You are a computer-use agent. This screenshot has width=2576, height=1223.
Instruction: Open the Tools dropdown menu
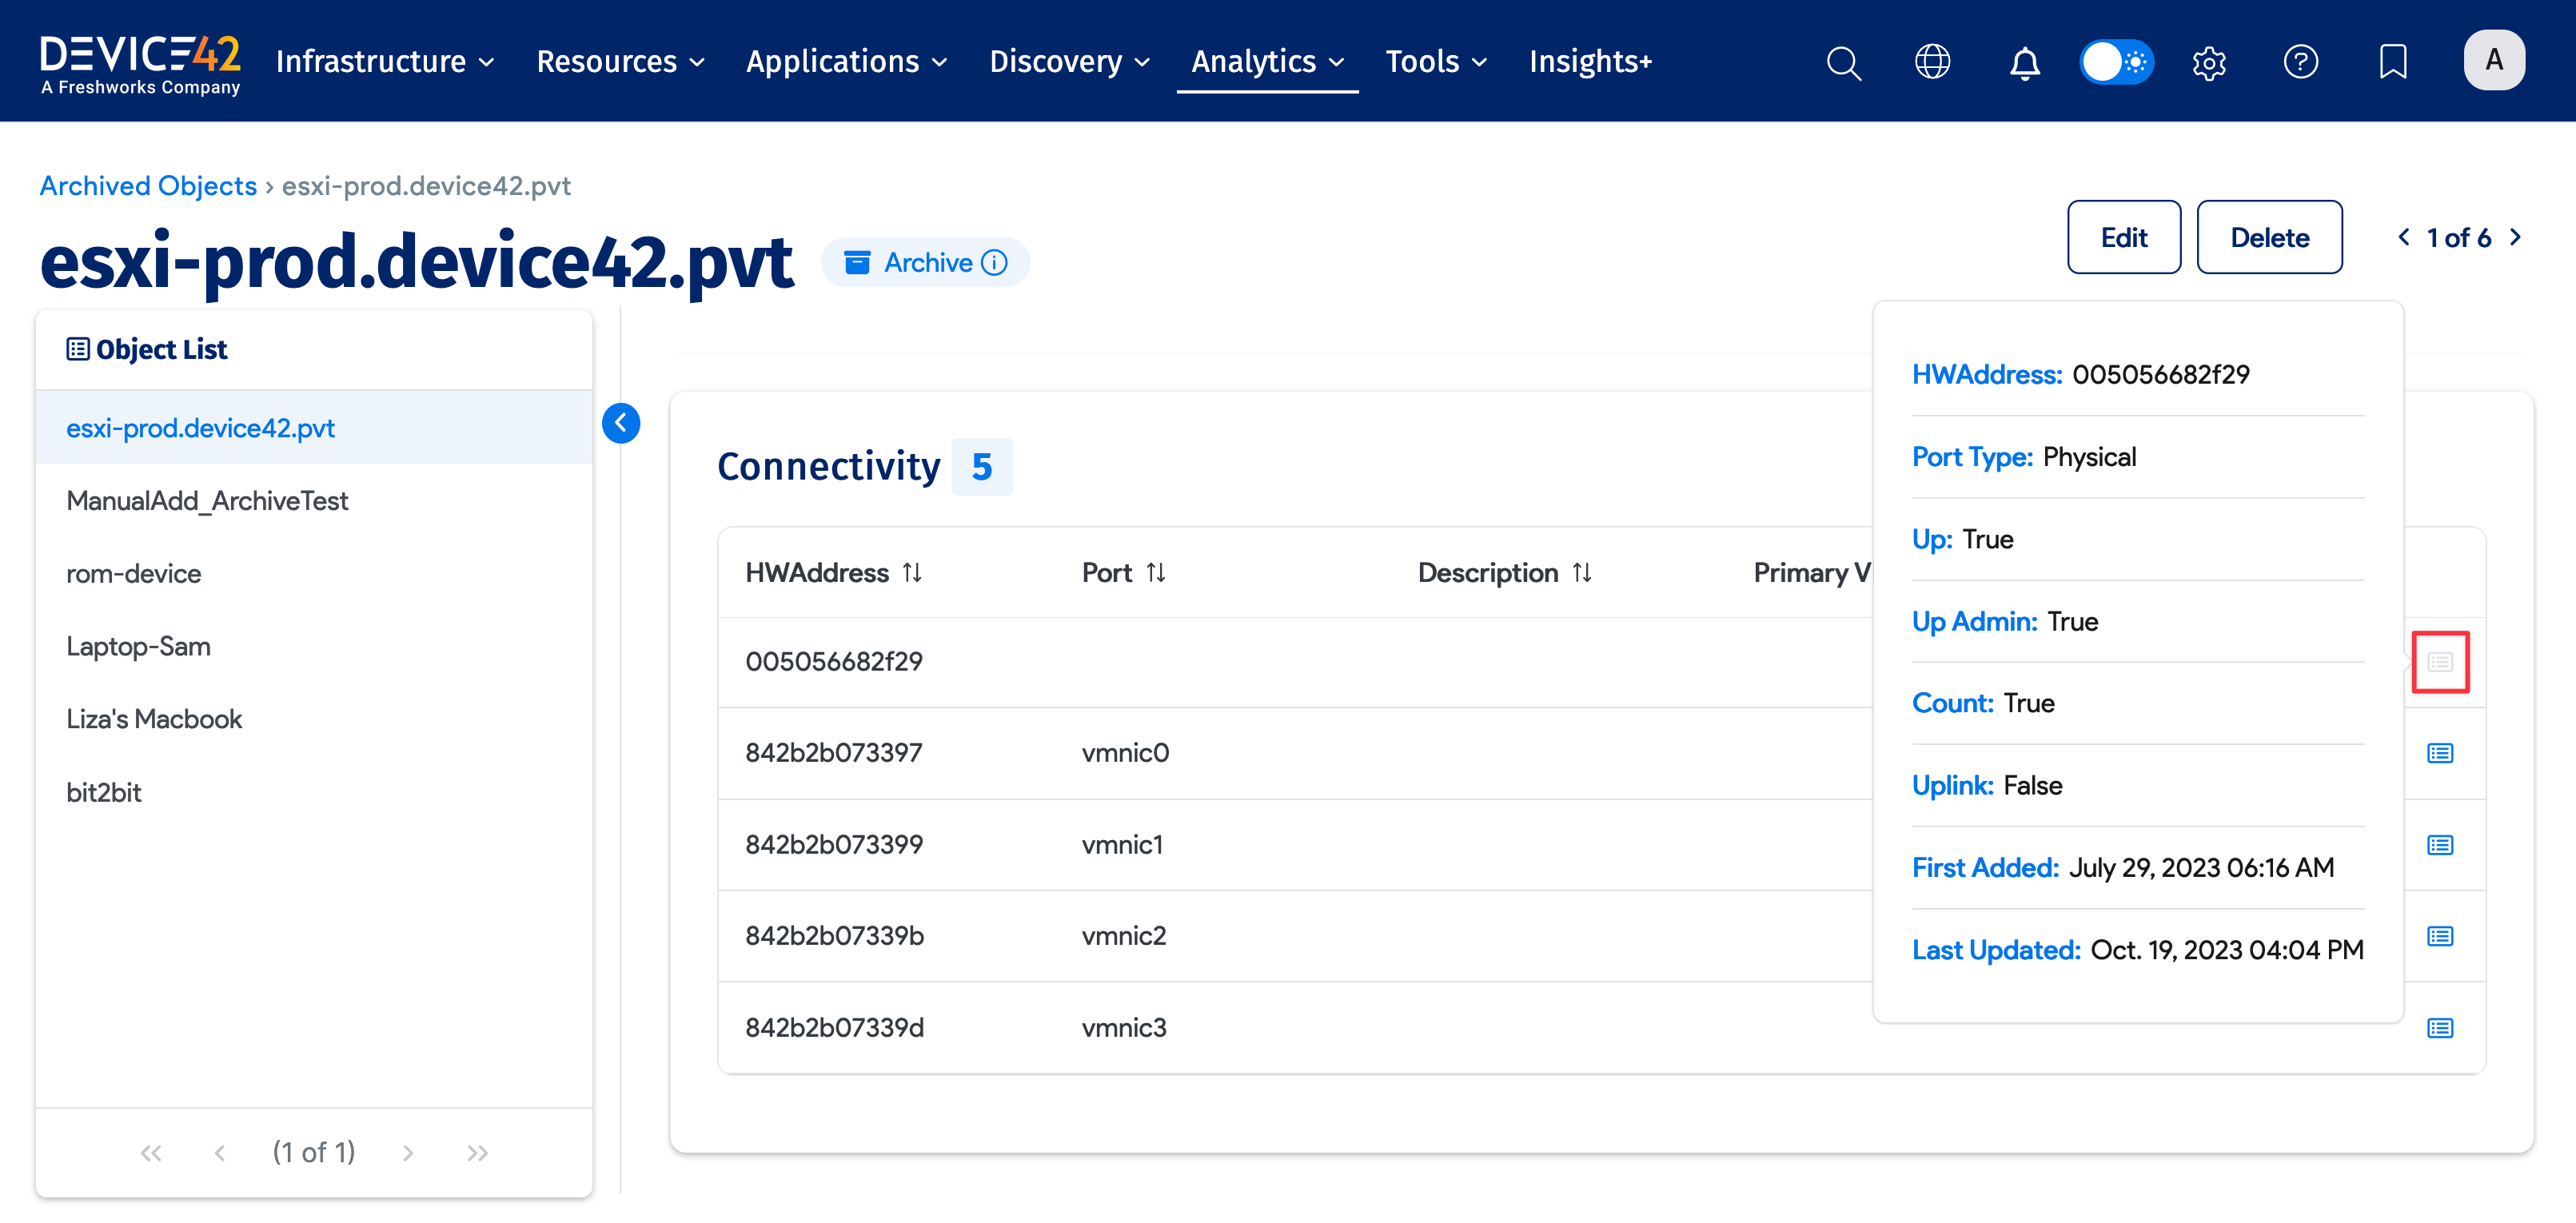pyautogui.click(x=1436, y=62)
